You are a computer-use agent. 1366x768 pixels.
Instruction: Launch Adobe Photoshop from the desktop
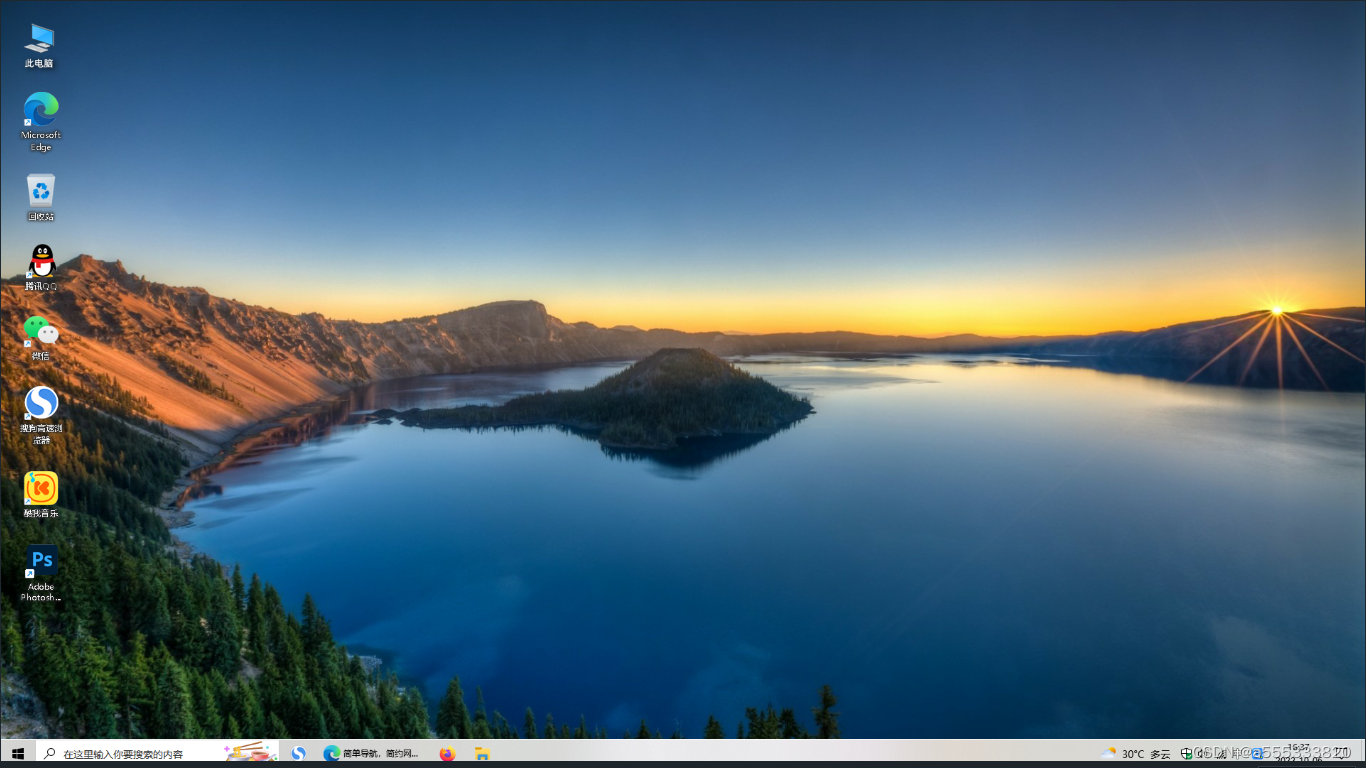click(x=42, y=562)
